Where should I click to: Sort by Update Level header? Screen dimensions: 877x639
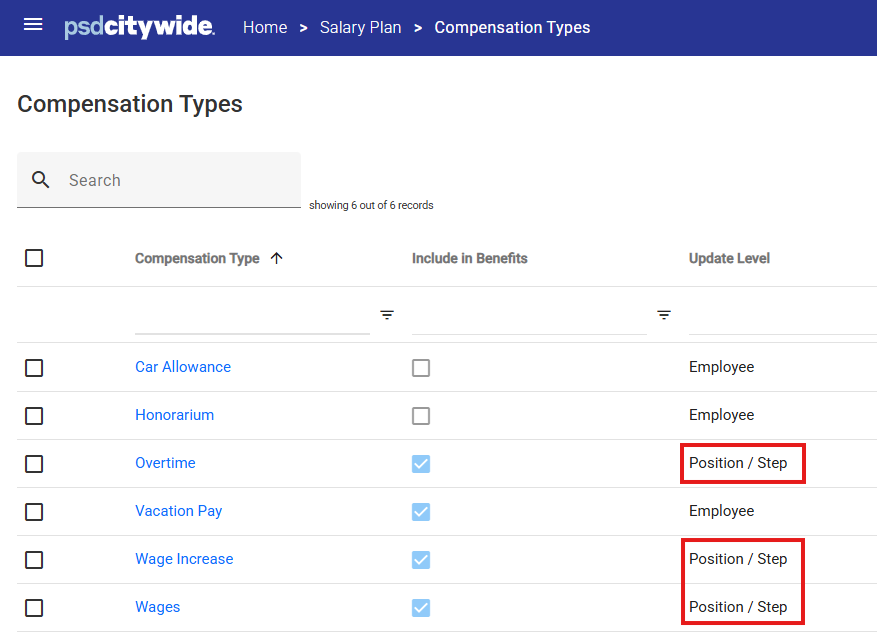click(729, 258)
